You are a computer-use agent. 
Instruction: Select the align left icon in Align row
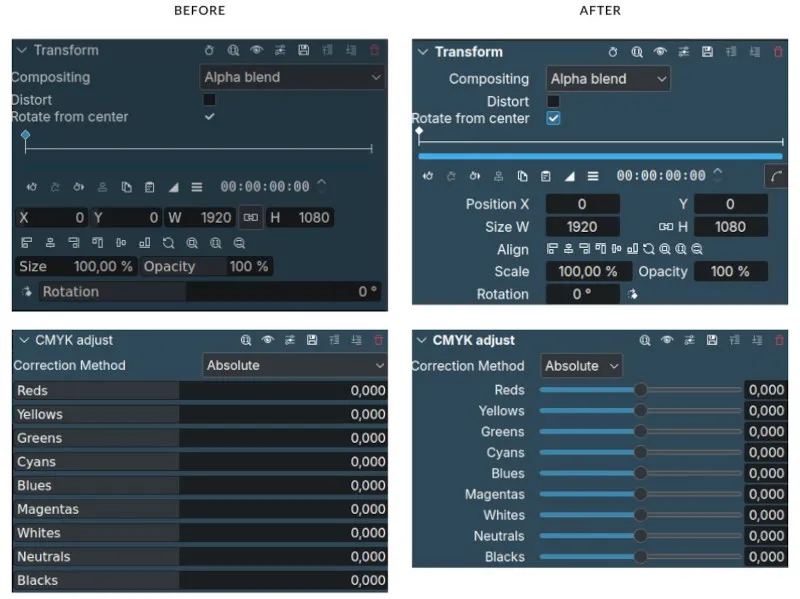pos(551,248)
